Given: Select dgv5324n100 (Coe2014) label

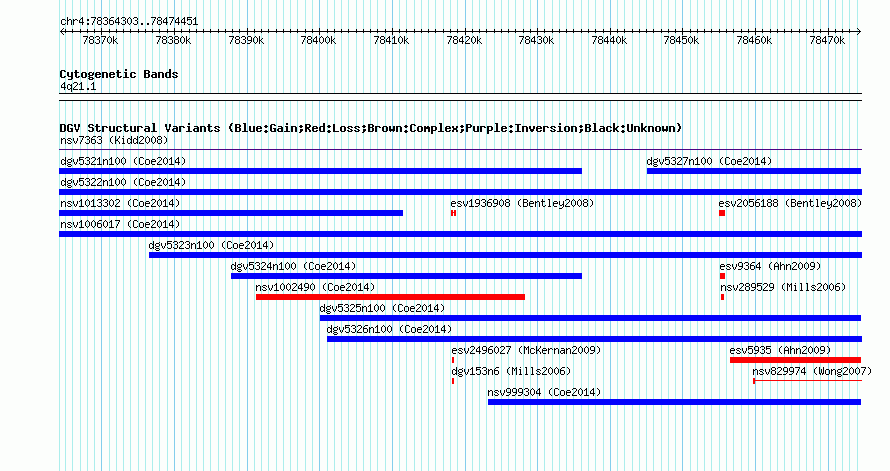Looking at the screenshot, I should pos(293,266).
